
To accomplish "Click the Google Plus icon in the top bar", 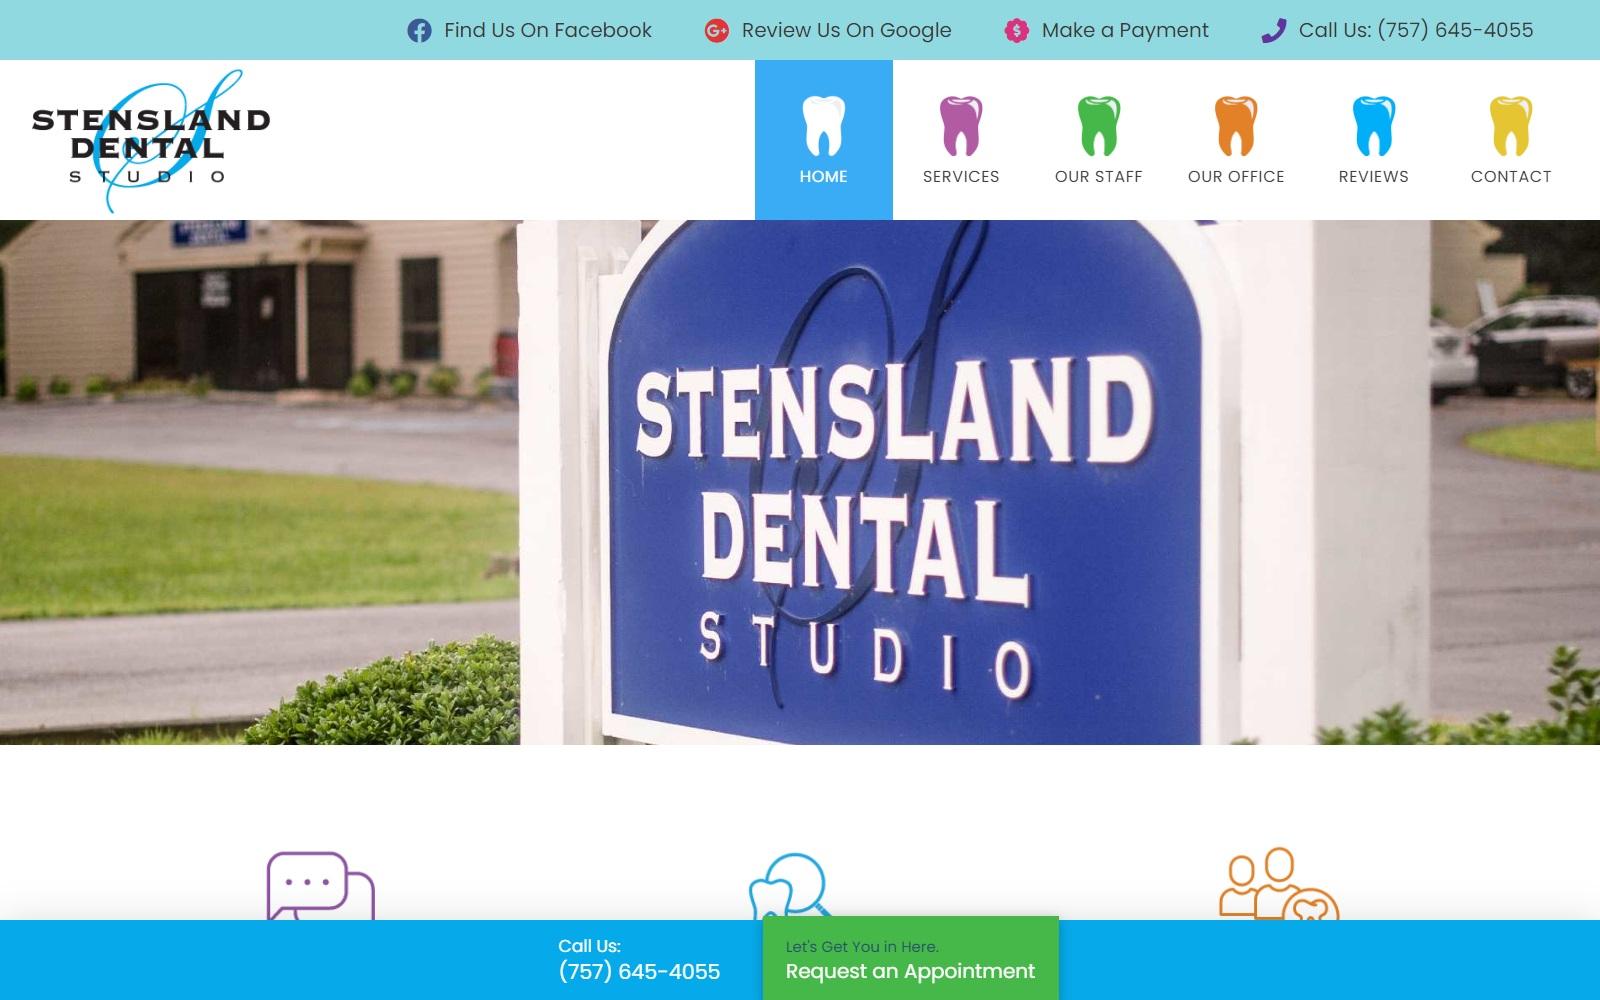I will (717, 31).
